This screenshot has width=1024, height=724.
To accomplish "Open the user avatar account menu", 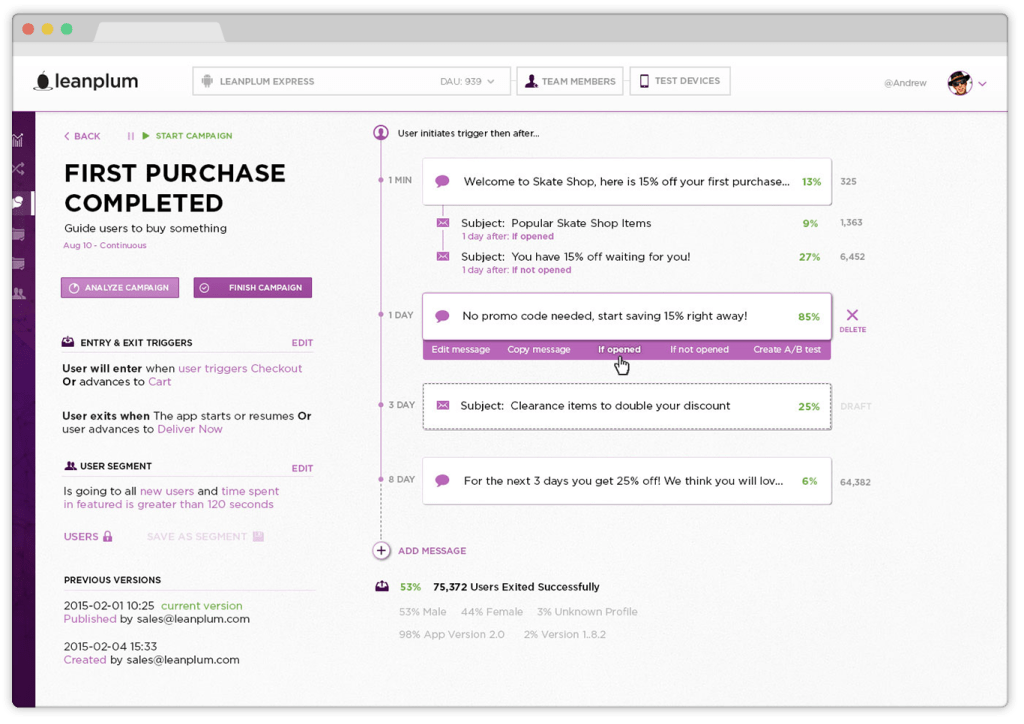I will coord(966,83).
